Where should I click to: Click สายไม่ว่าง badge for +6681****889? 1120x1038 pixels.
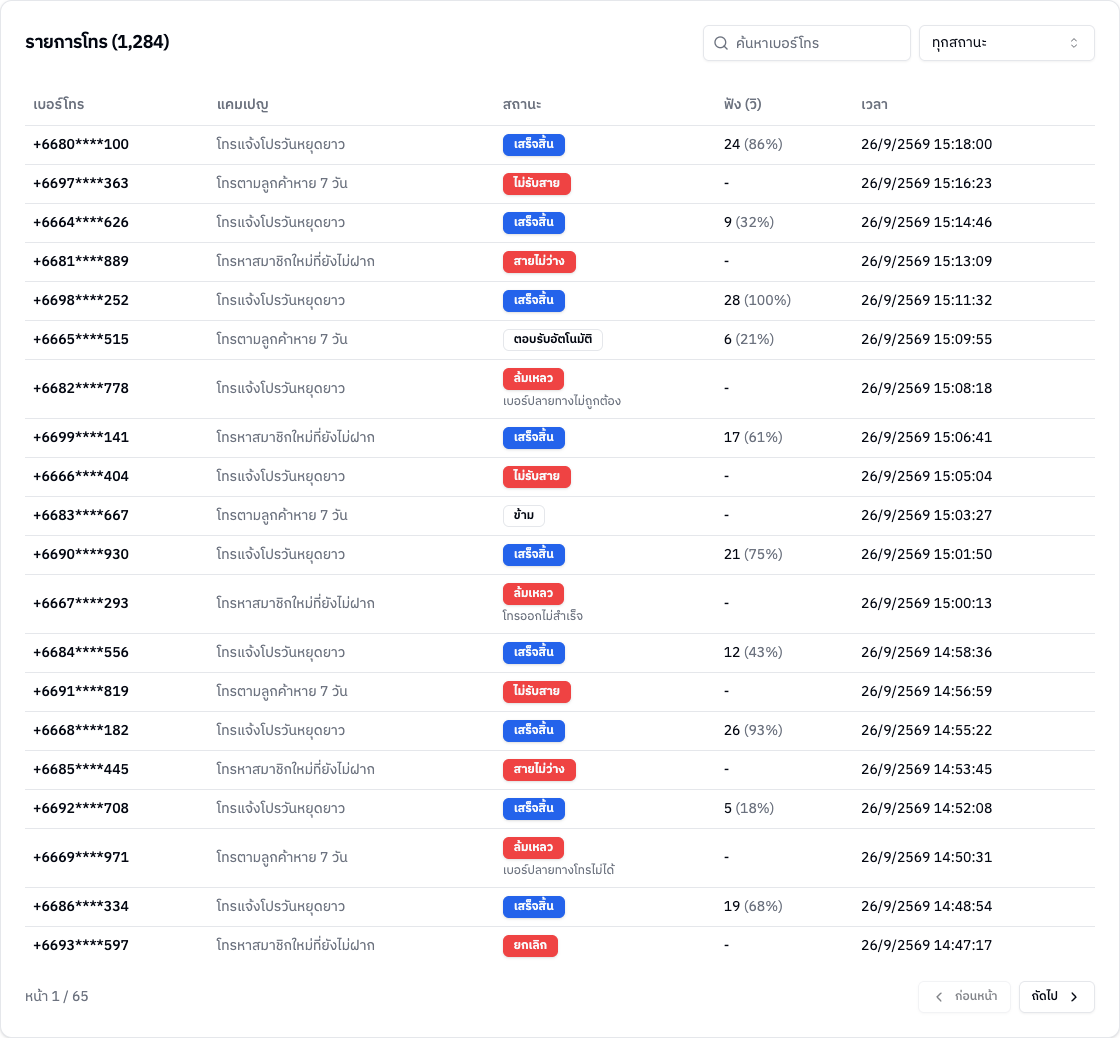(x=539, y=261)
